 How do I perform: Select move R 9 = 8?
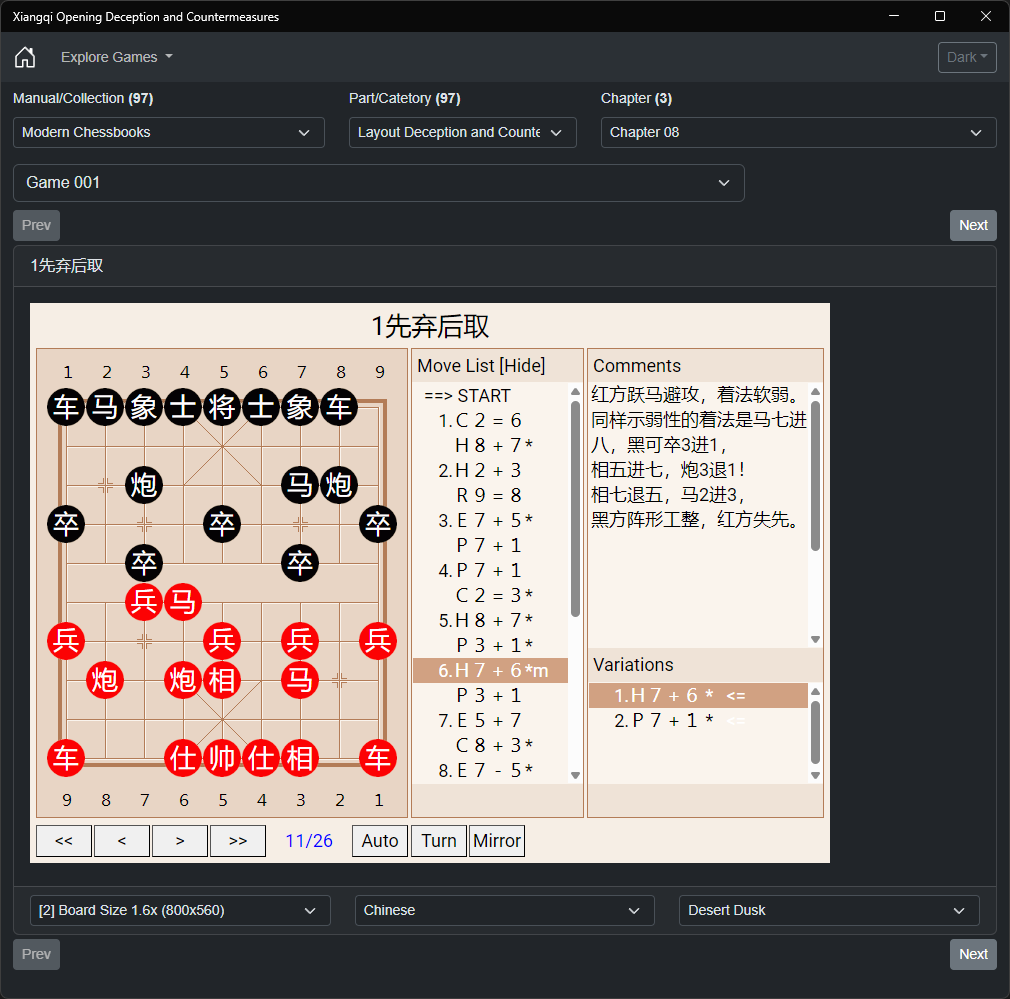[x=488, y=495]
